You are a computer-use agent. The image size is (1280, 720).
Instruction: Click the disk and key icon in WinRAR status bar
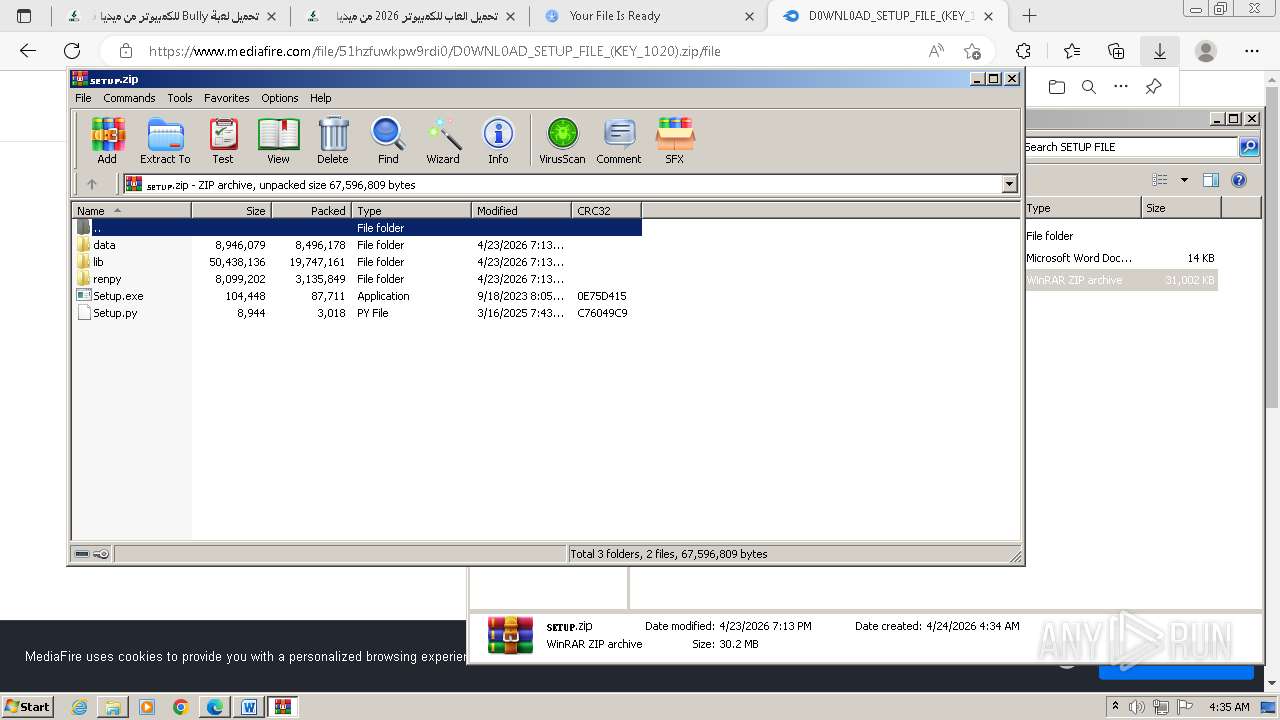click(x=92, y=554)
